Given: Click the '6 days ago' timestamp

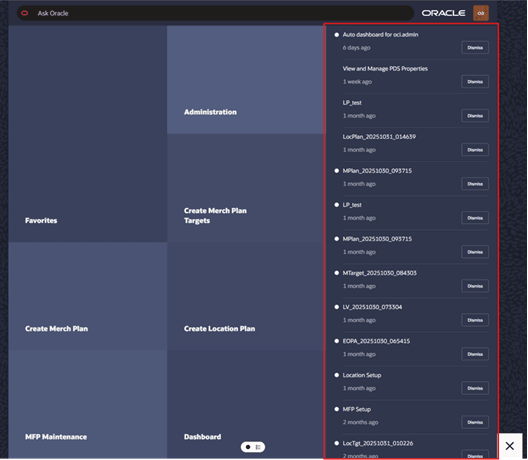Looking at the screenshot, I should pyautogui.click(x=356, y=47).
